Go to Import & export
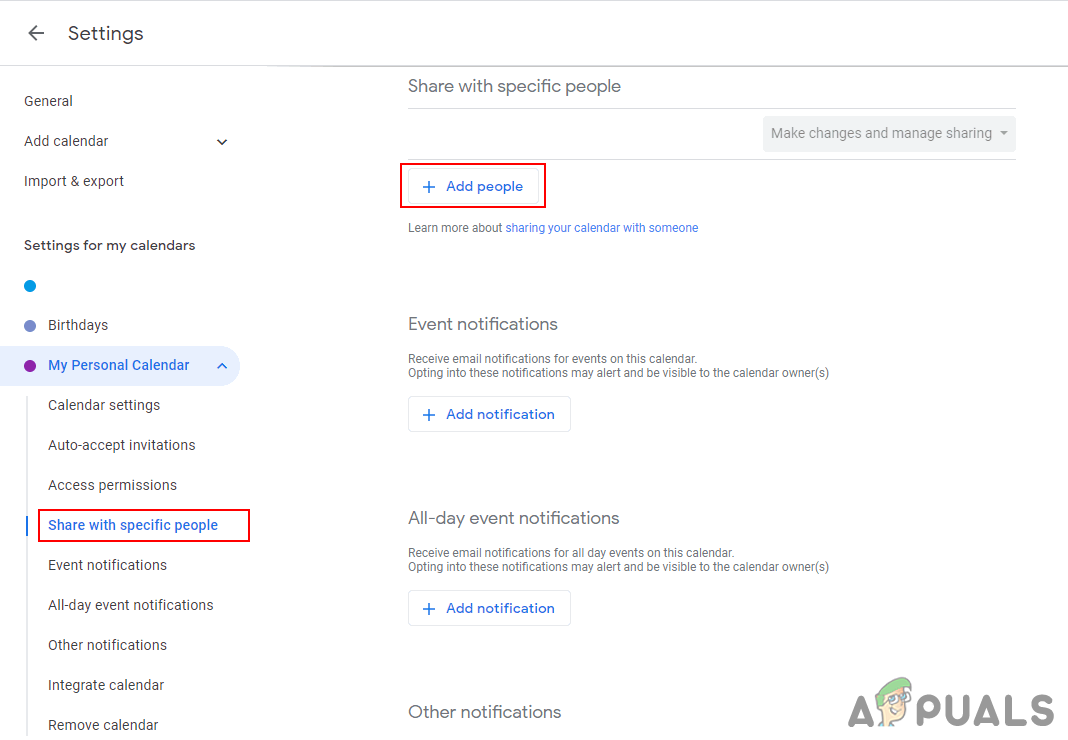 pos(74,181)
